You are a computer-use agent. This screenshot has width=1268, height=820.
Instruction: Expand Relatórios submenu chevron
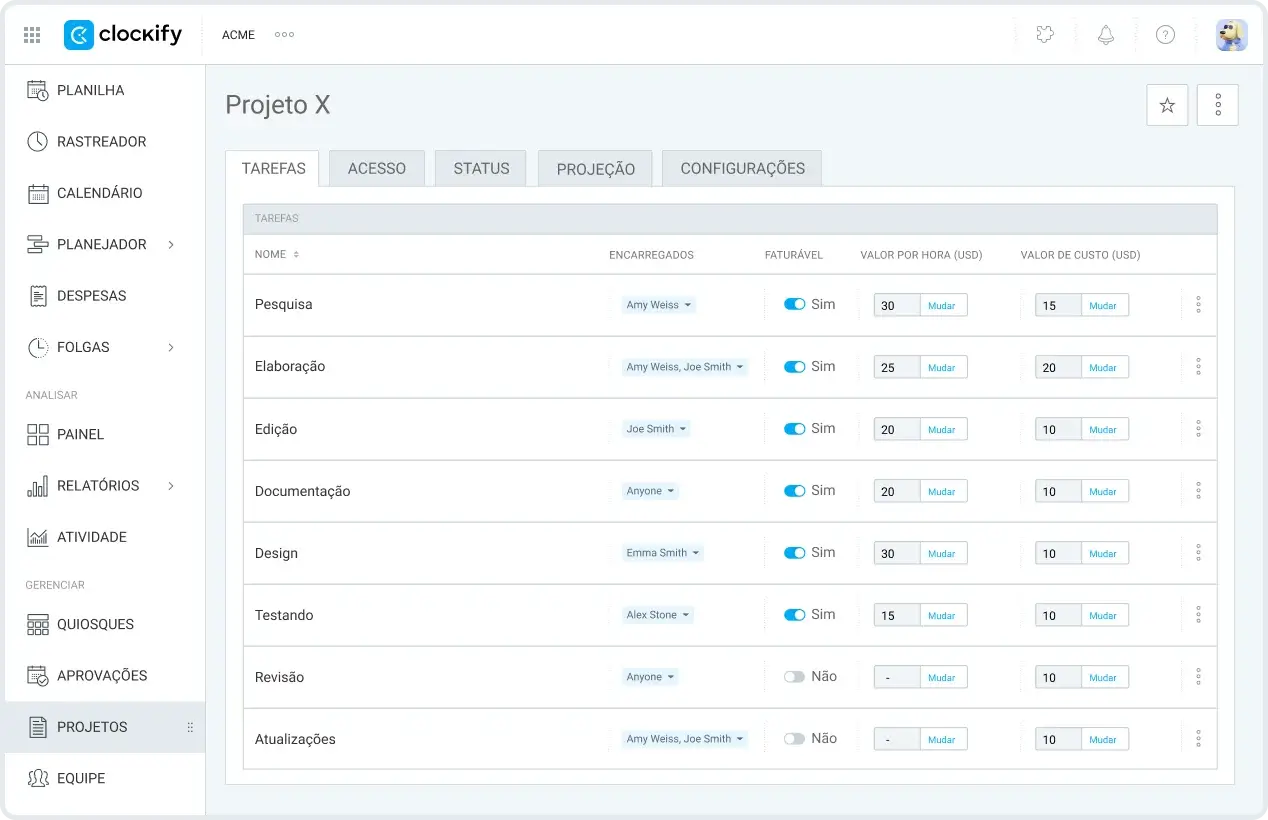[171, 486]
